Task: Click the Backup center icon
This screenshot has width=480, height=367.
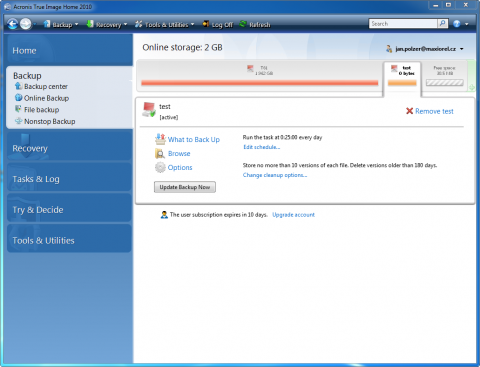Action: coord(18,86)
